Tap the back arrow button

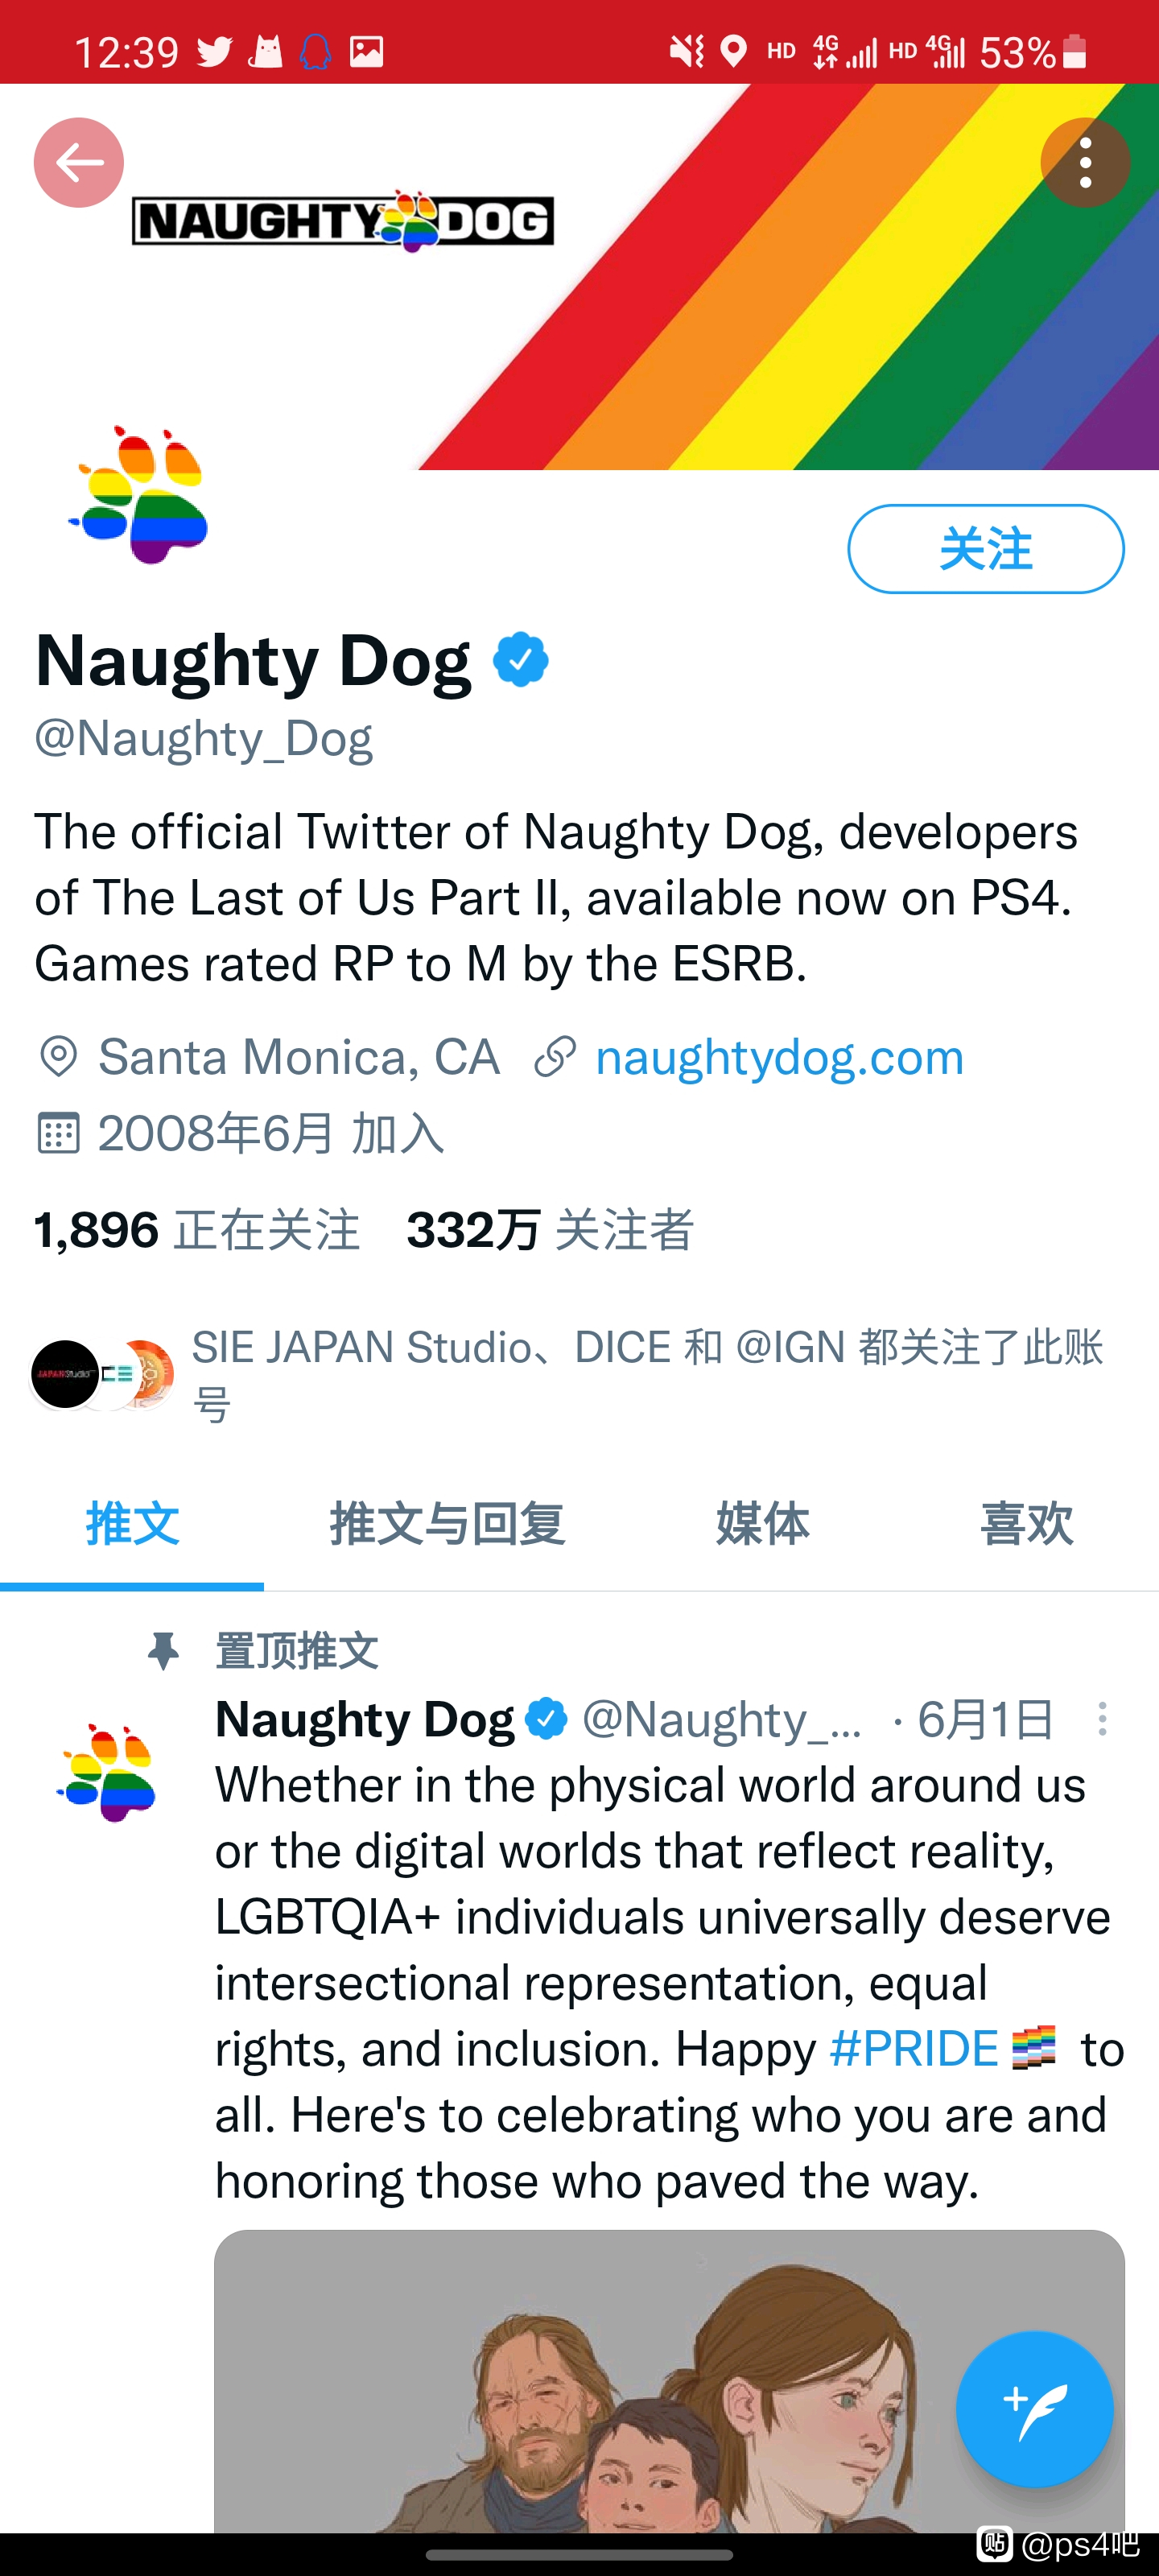(79, 162)
